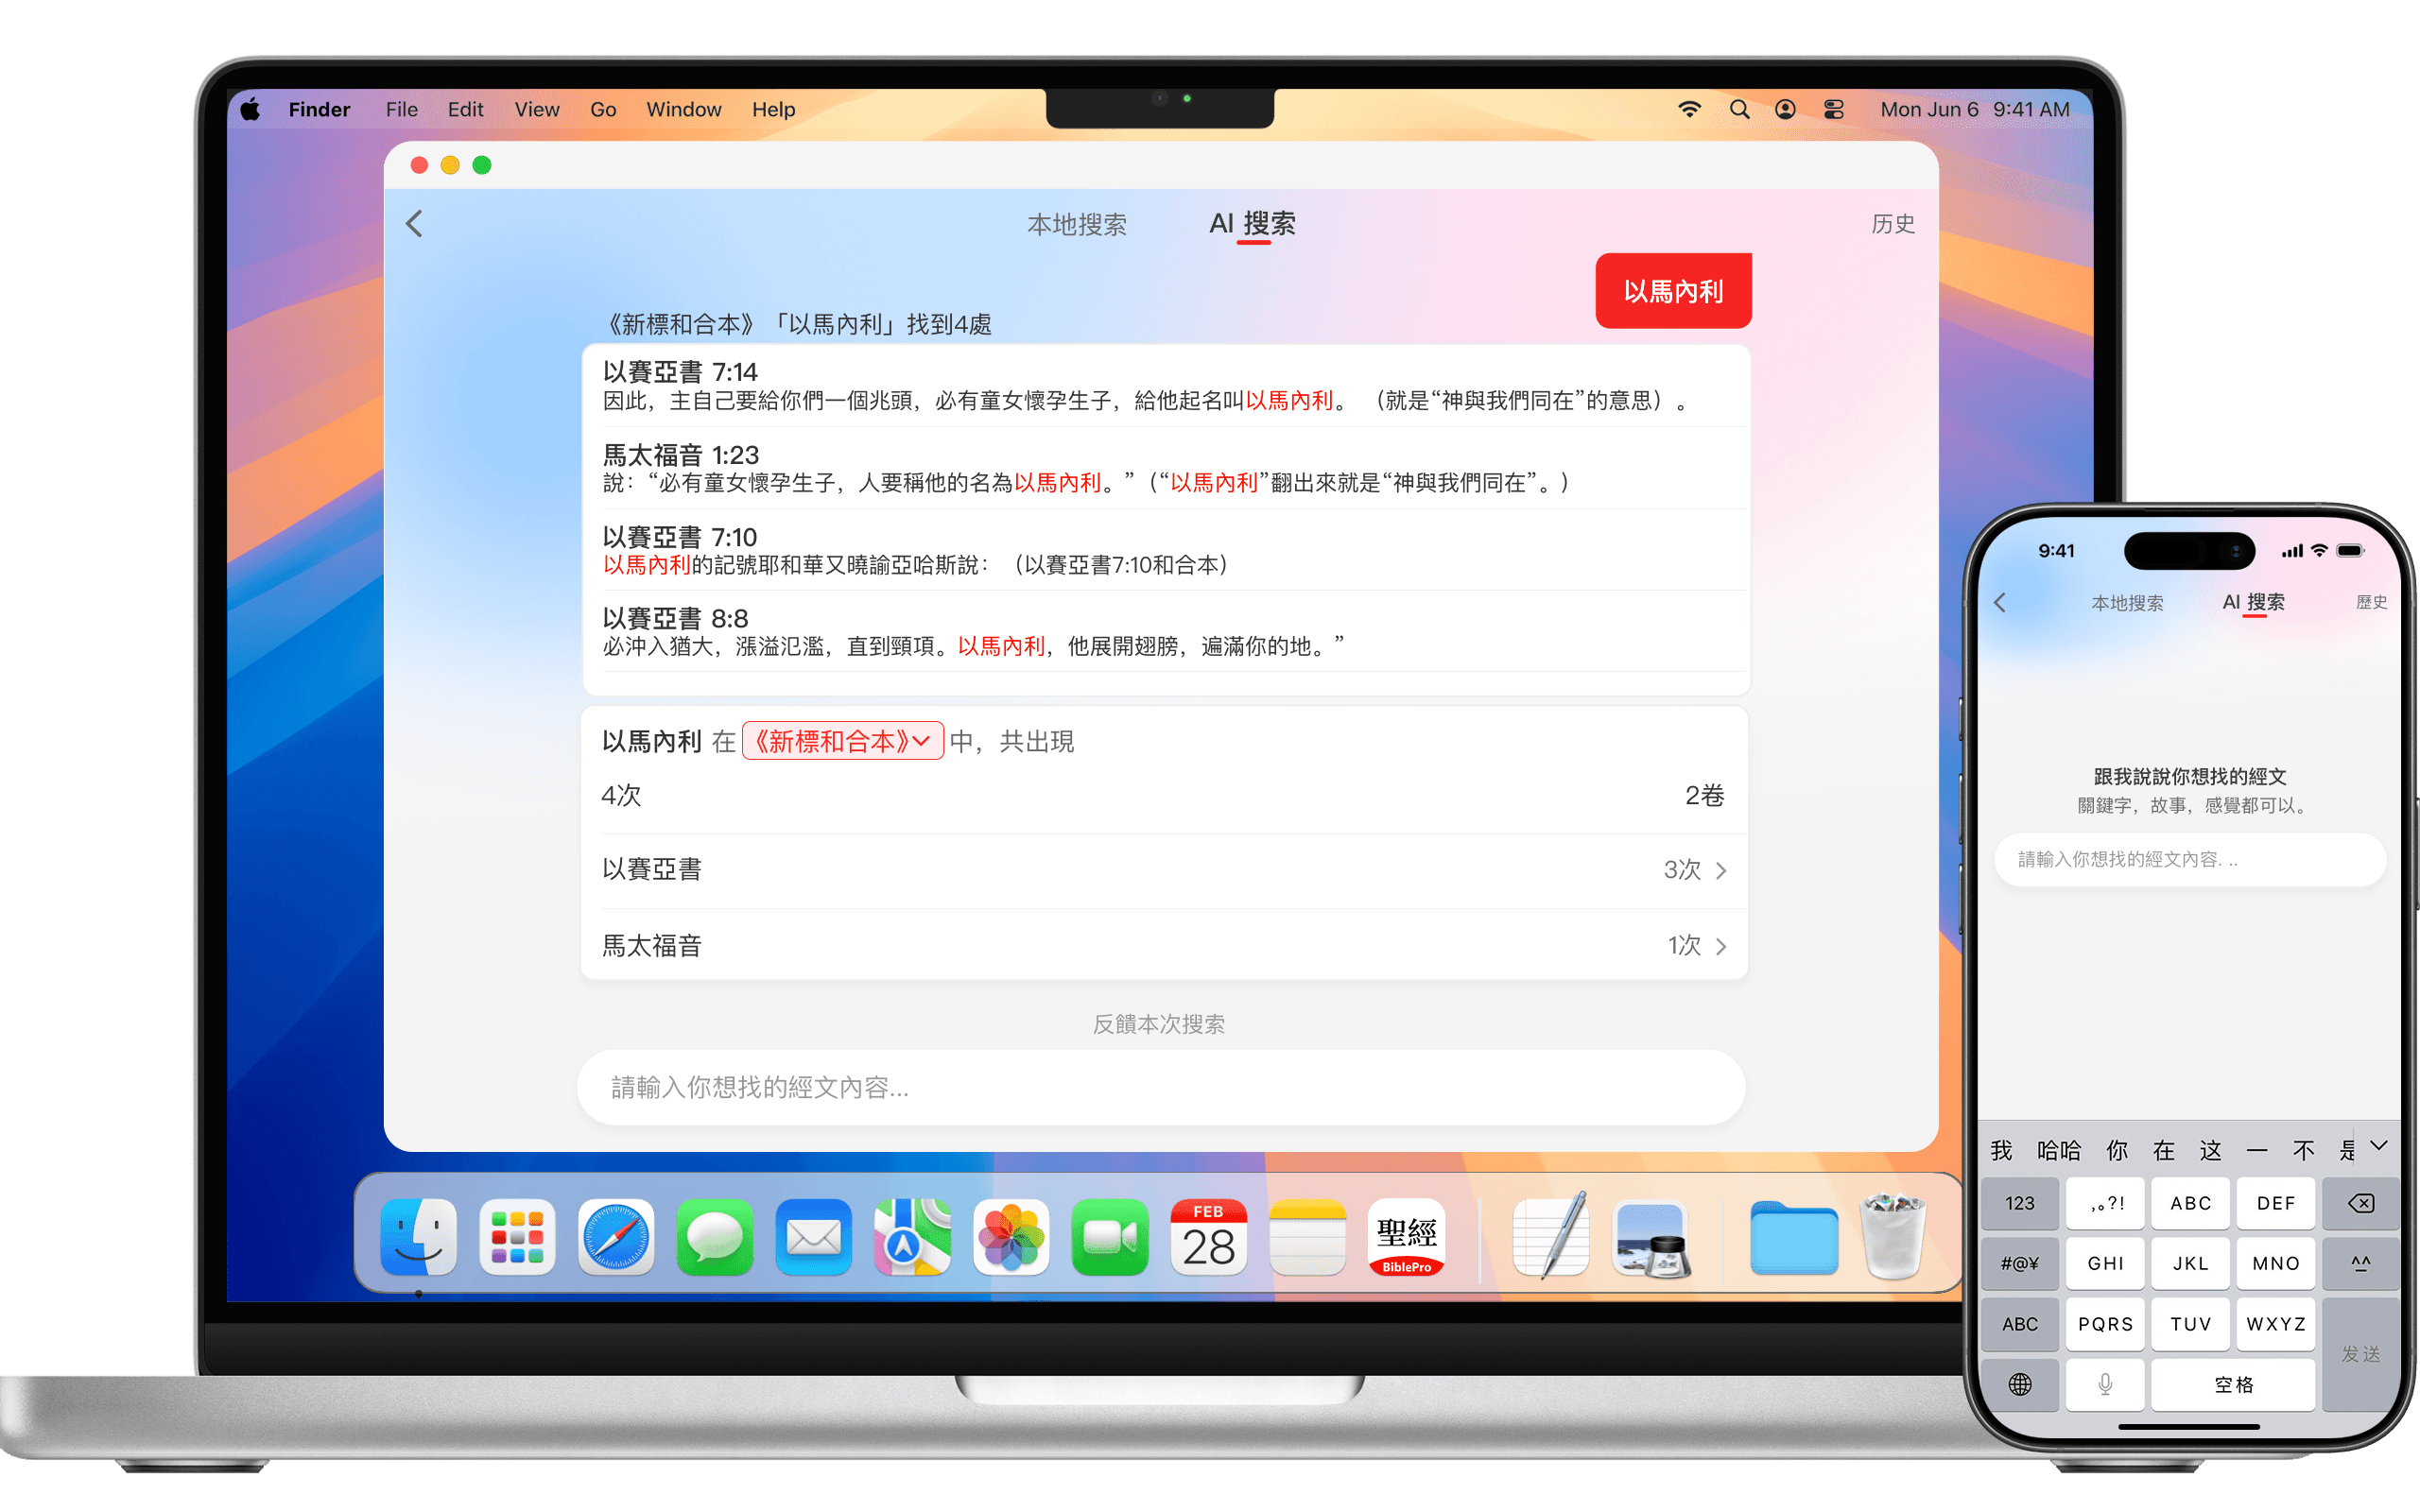This screenshot has height=1512, width=2420.
Task: Pick candidate 哈哈 on the iPhone keyboard
Action: (2059, 1150)
